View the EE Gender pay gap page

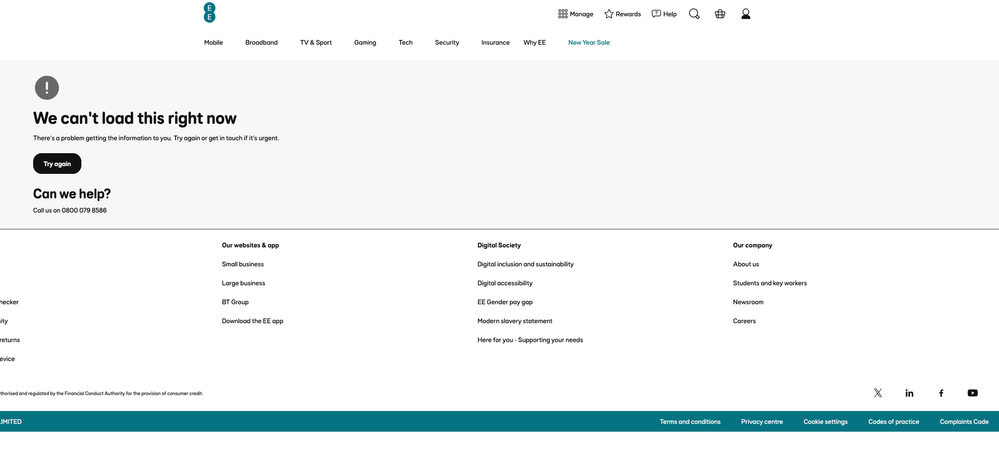(x=505, y=302)
